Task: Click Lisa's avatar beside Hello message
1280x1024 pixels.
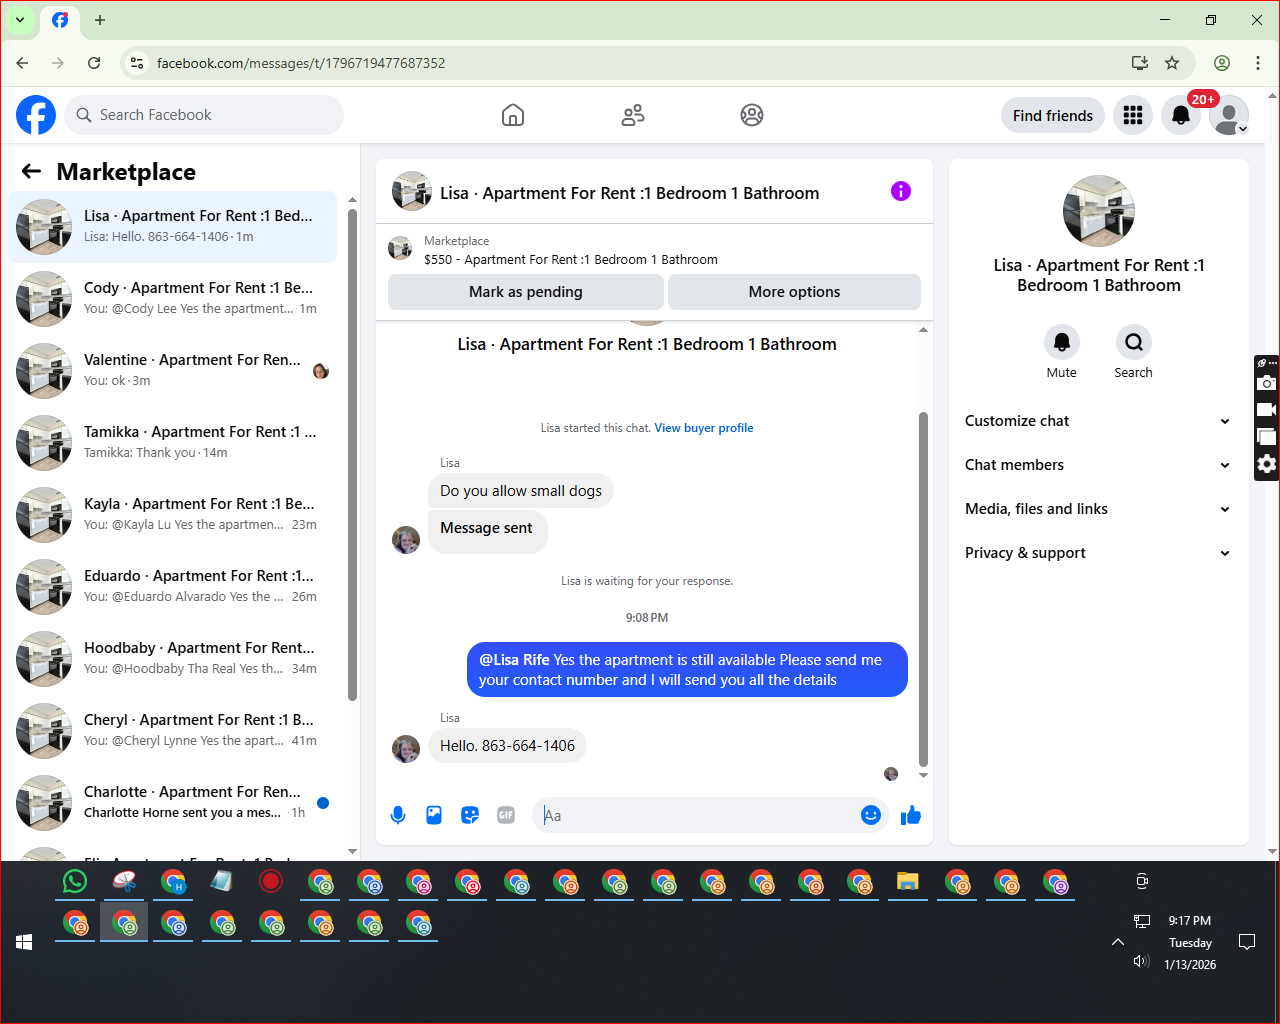Action: coord(406,748)
